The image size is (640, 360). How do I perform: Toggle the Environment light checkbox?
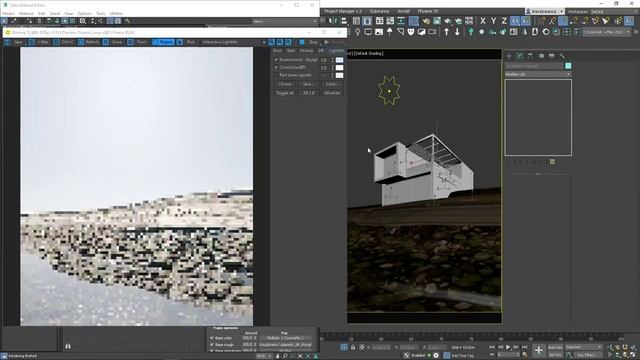pos(276,60)
